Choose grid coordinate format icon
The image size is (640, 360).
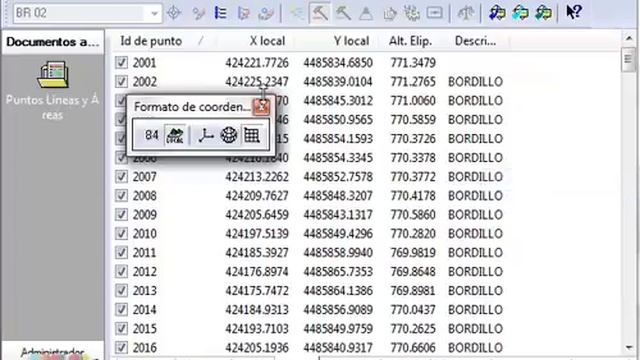[x=252, y=135]
